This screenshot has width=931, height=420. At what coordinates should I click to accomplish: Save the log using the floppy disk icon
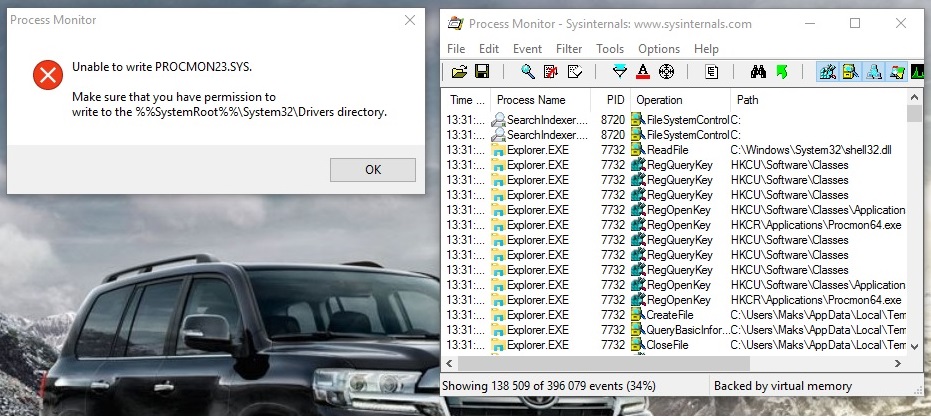click(482, 72)
